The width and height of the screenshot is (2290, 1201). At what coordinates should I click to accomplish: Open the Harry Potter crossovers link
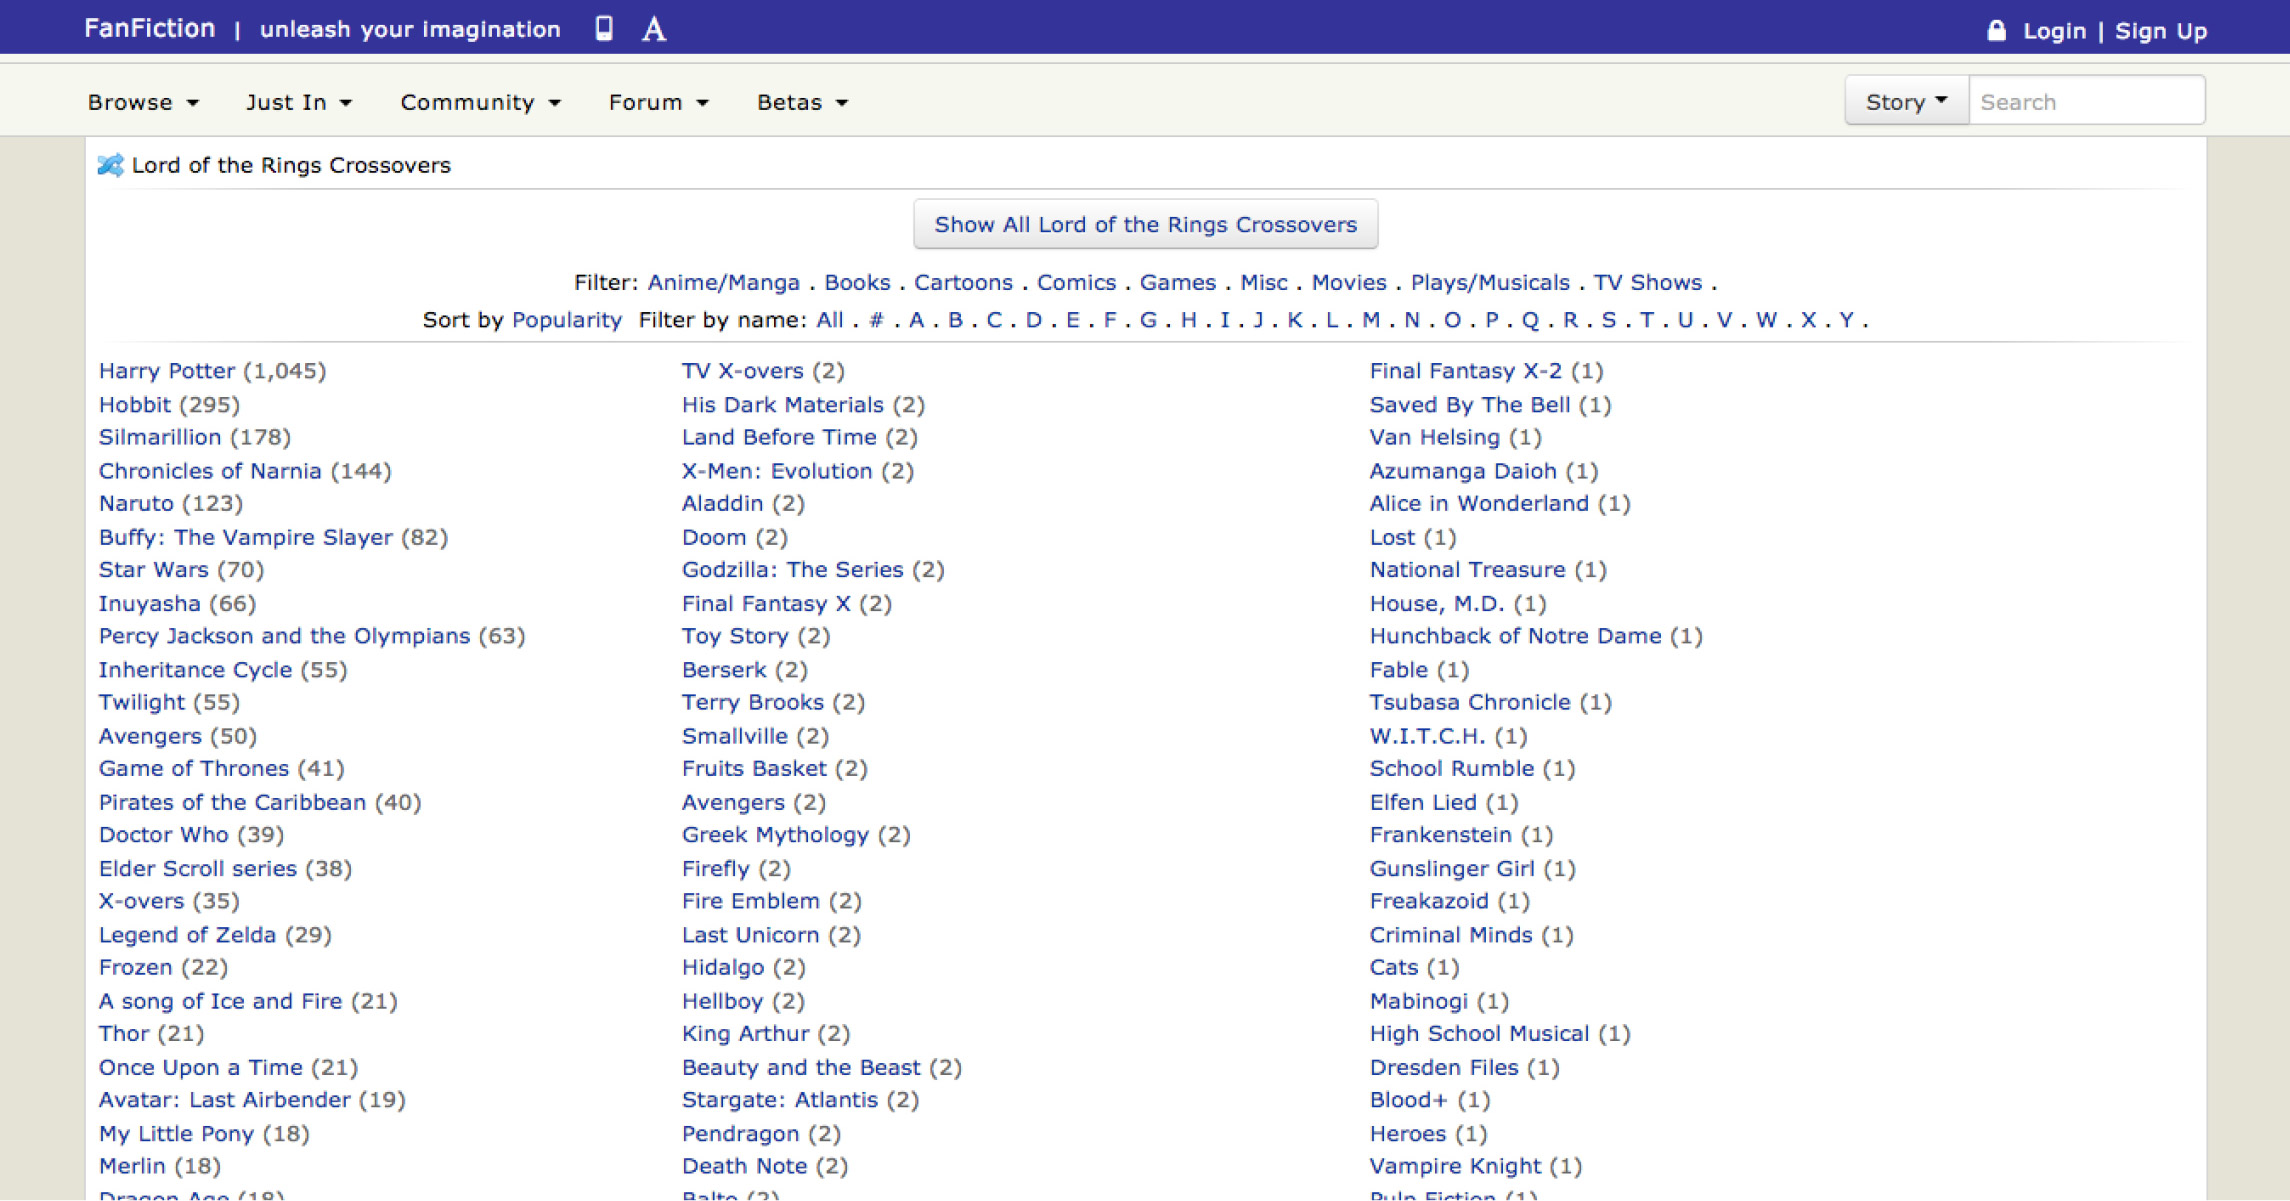coord(166,371)
